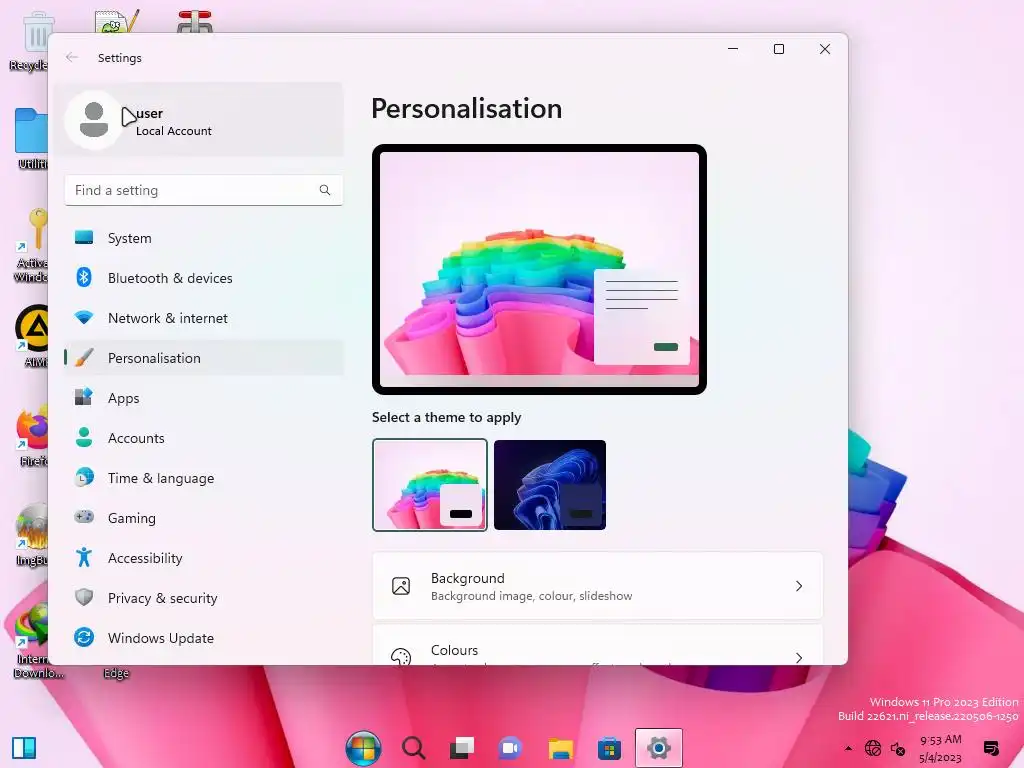Click the Accessibility figure icon
Viewport: 1024px width, 768px height.
[x=84, y=557]
